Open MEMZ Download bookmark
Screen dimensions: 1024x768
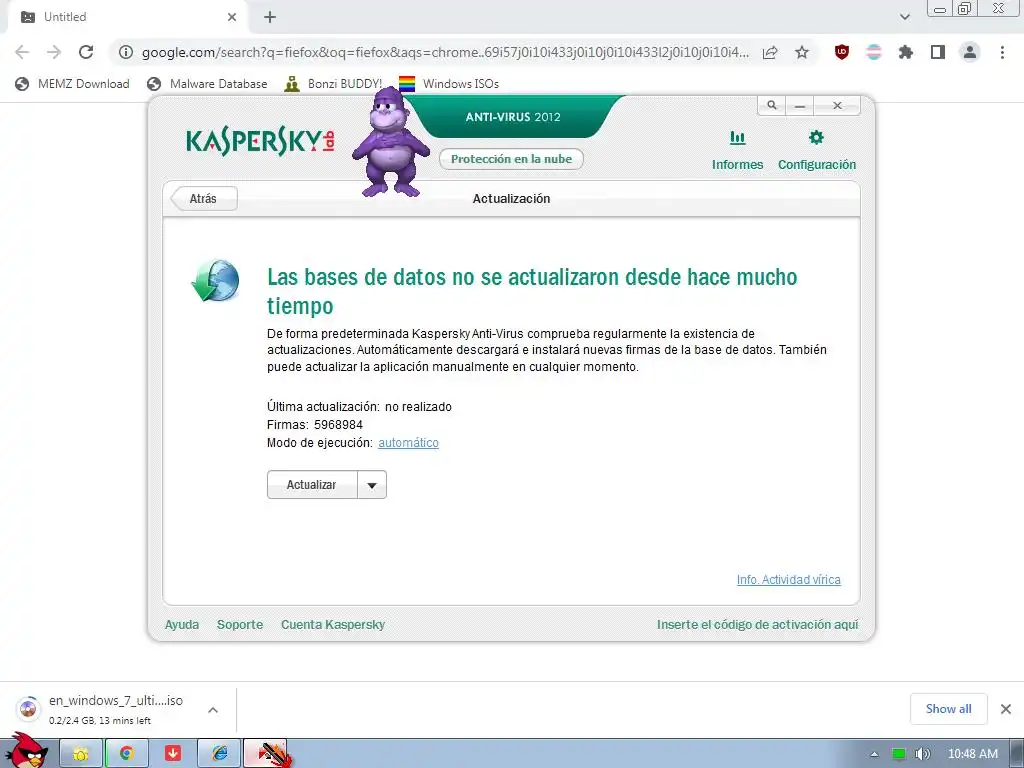pos(72,84)
